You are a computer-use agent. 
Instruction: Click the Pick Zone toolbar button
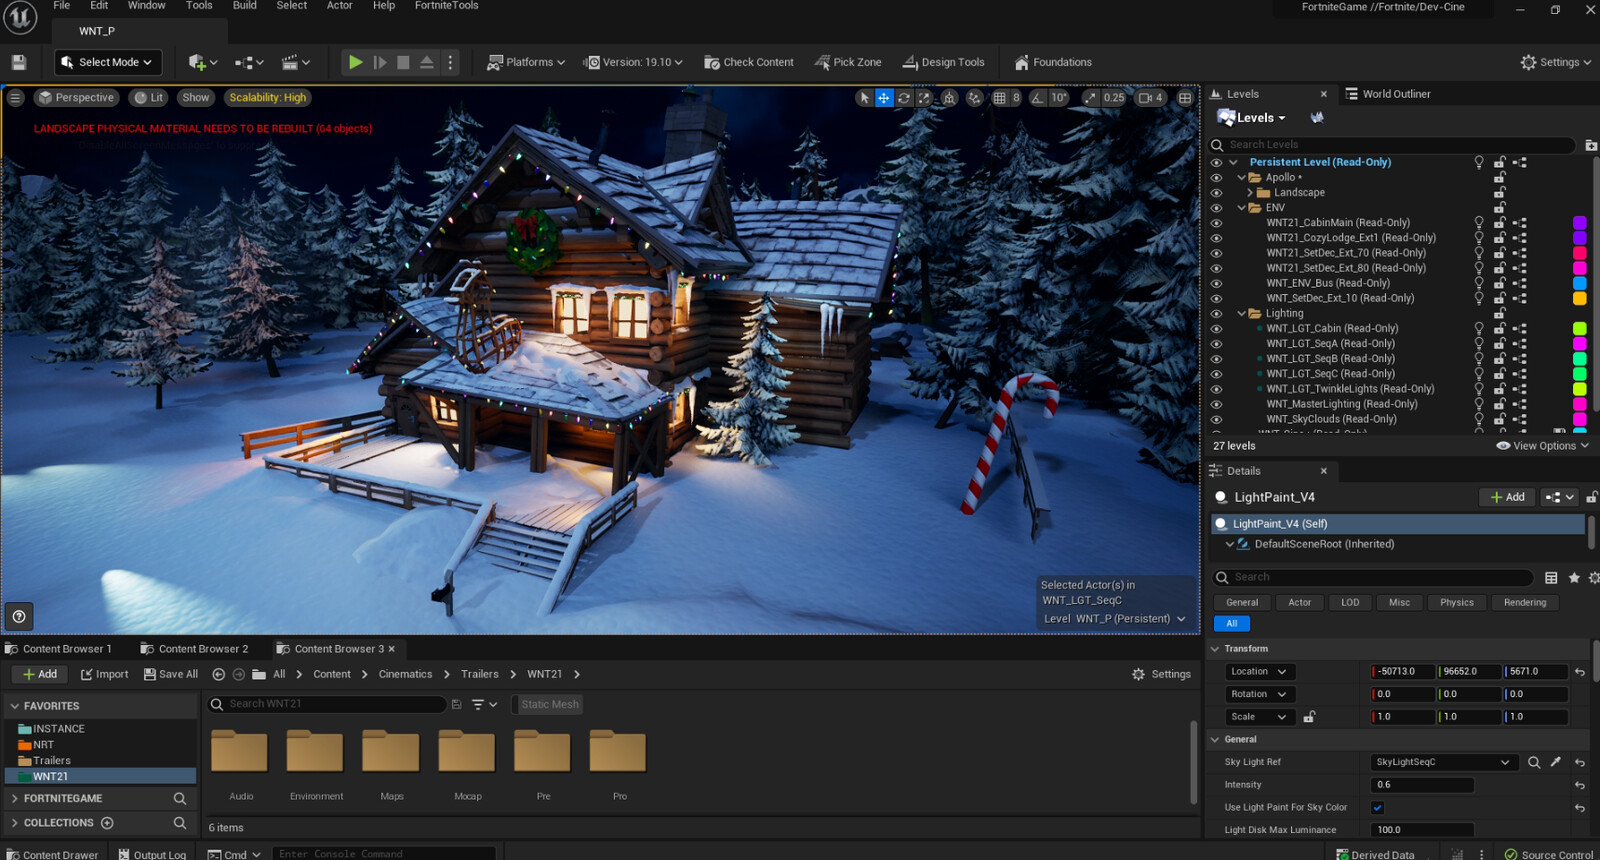[x=848, y=62]
